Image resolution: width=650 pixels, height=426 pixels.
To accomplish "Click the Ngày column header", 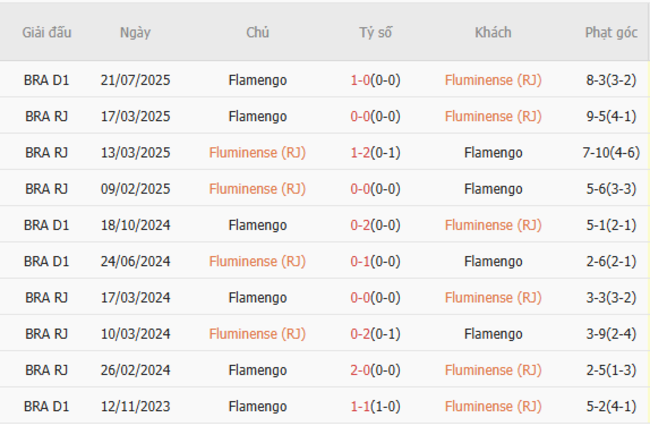I will click(135, 32).
